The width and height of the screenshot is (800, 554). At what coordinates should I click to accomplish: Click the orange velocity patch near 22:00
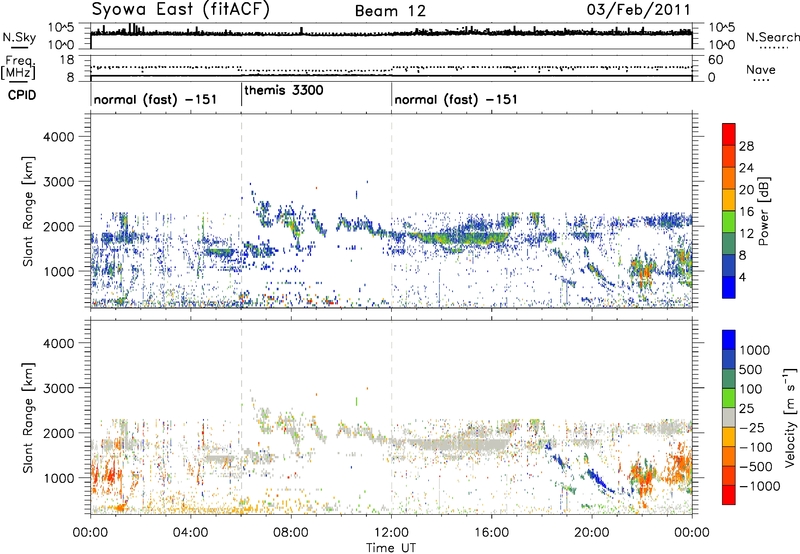[x=643, y=479]
